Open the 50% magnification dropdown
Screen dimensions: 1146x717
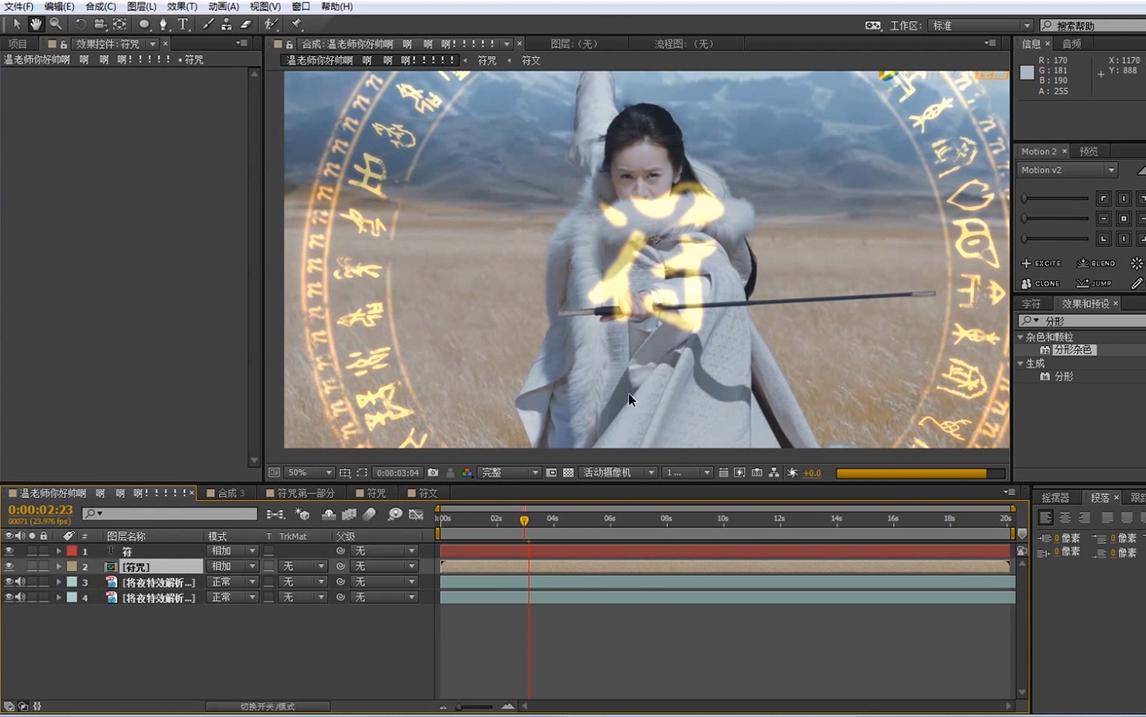point(309,473)
